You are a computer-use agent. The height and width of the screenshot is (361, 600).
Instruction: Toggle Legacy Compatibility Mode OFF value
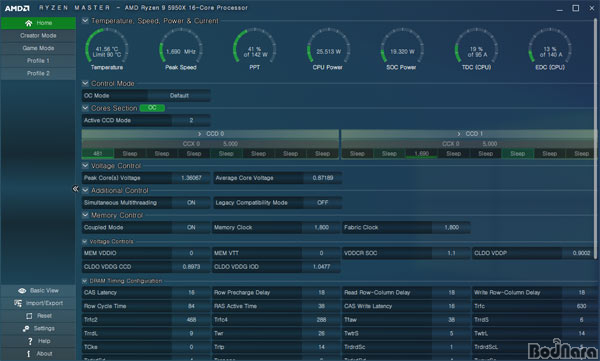click(x=323, y=203)
